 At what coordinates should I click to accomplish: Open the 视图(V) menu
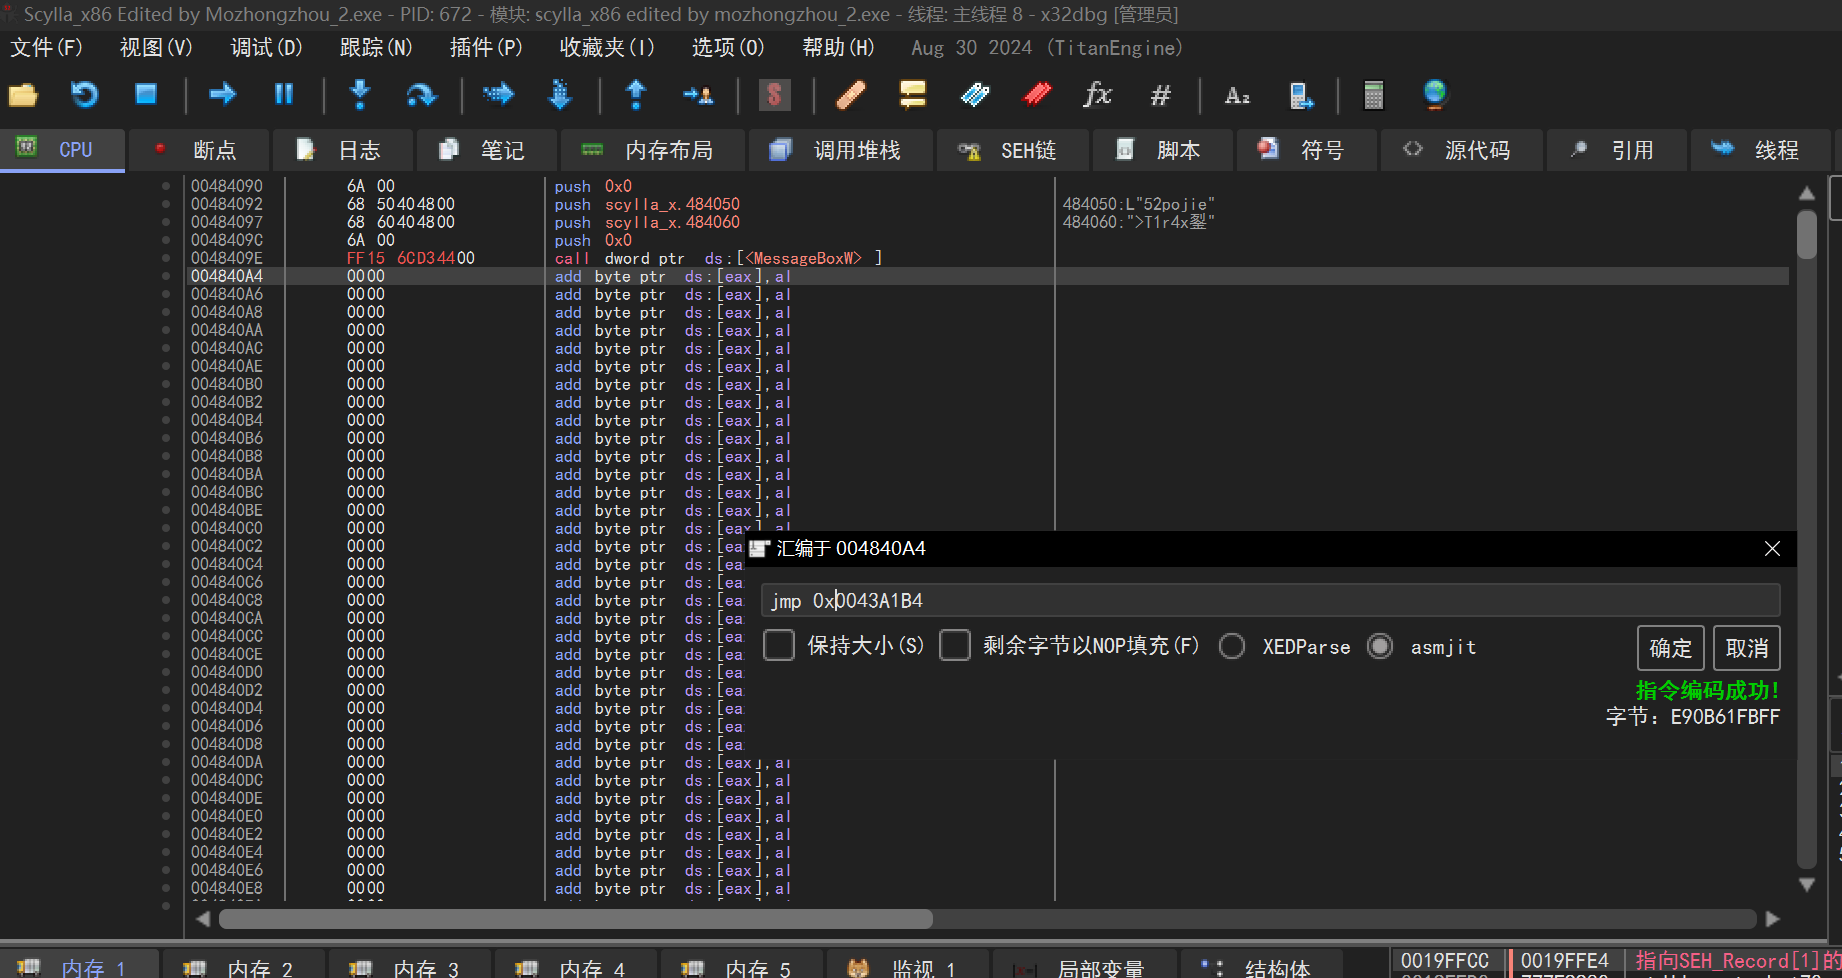coord(156,47)
